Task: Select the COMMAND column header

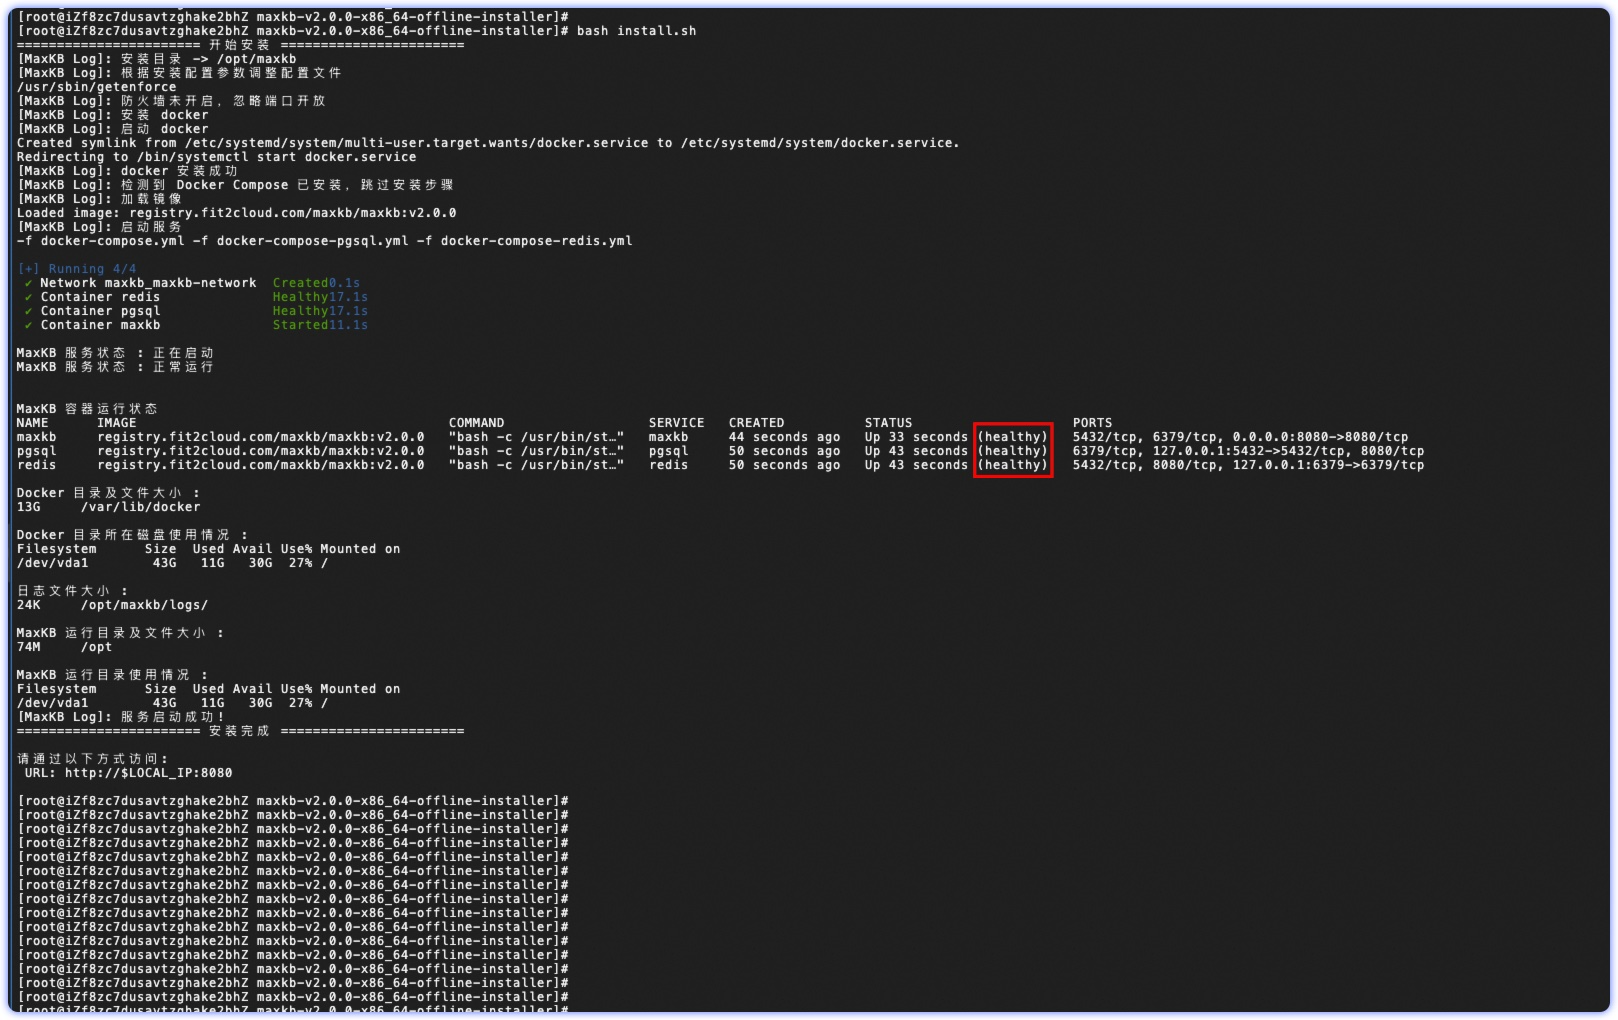Action: coord(476,423)
